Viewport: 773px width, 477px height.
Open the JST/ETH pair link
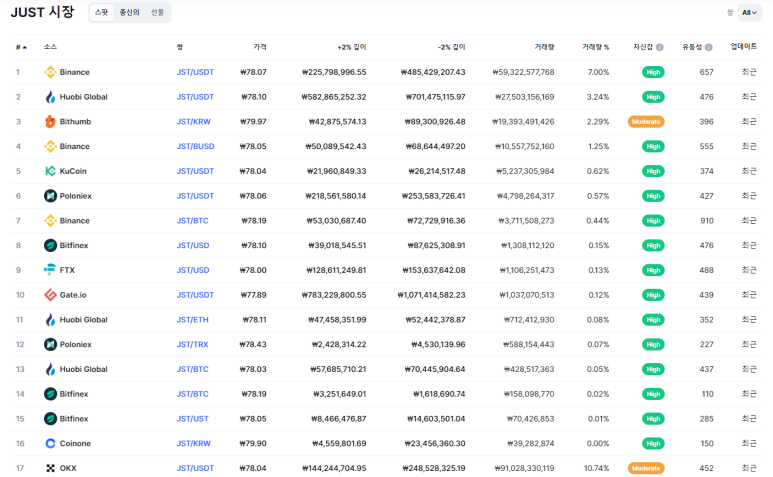193,320
